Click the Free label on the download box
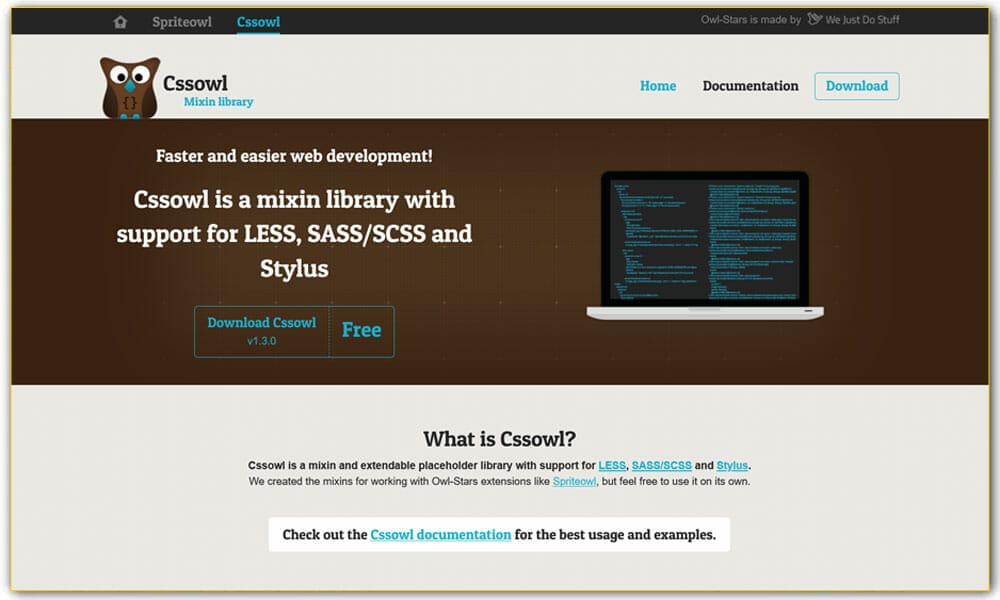Image resolution: width=1000 pixels, height=600 pixels. pyautogui.click(x=362, y=330)
